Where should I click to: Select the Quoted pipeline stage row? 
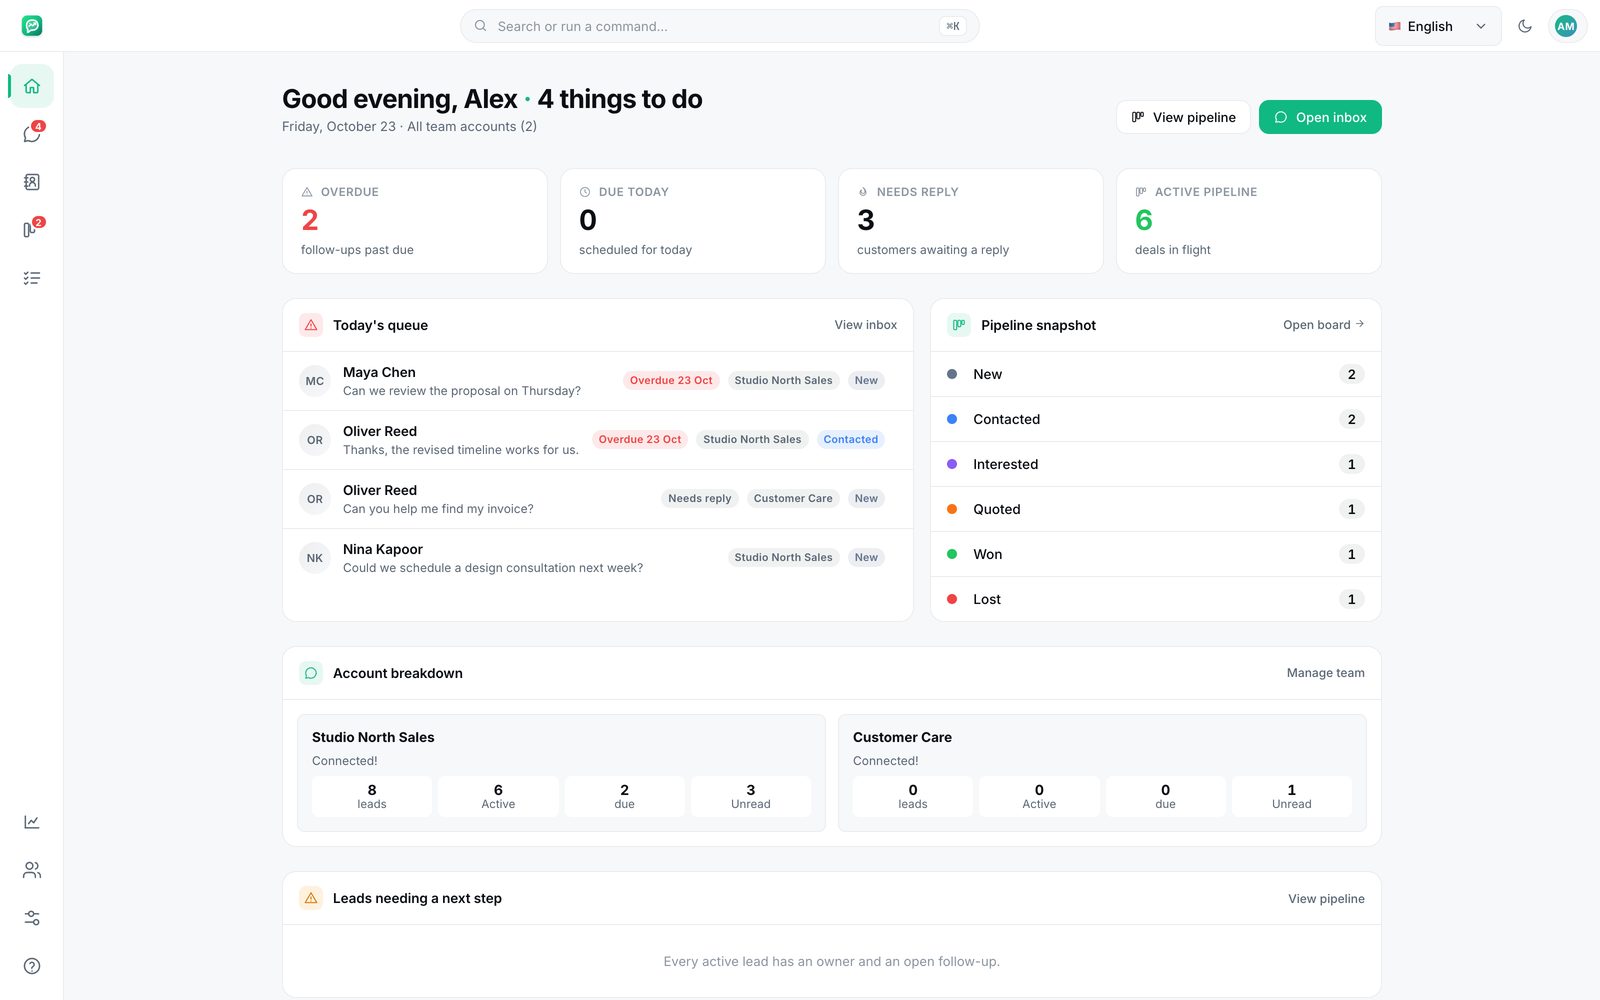click(1156, 509)
